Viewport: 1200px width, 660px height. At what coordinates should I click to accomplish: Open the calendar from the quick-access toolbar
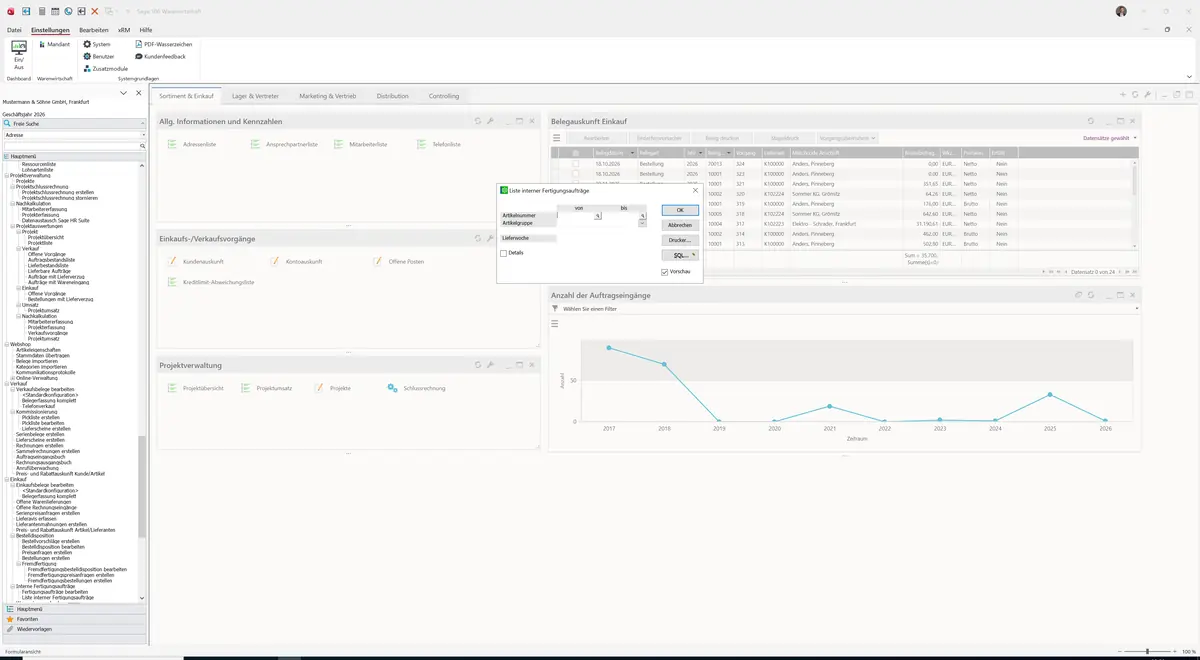55,11
